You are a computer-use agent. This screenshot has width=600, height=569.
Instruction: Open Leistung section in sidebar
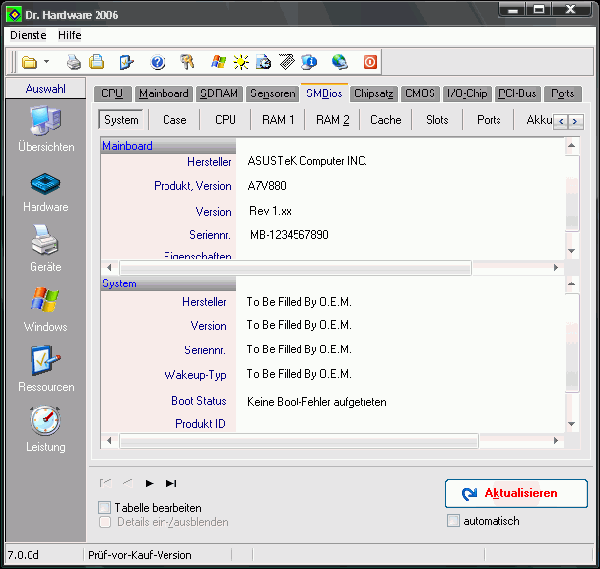46,429
